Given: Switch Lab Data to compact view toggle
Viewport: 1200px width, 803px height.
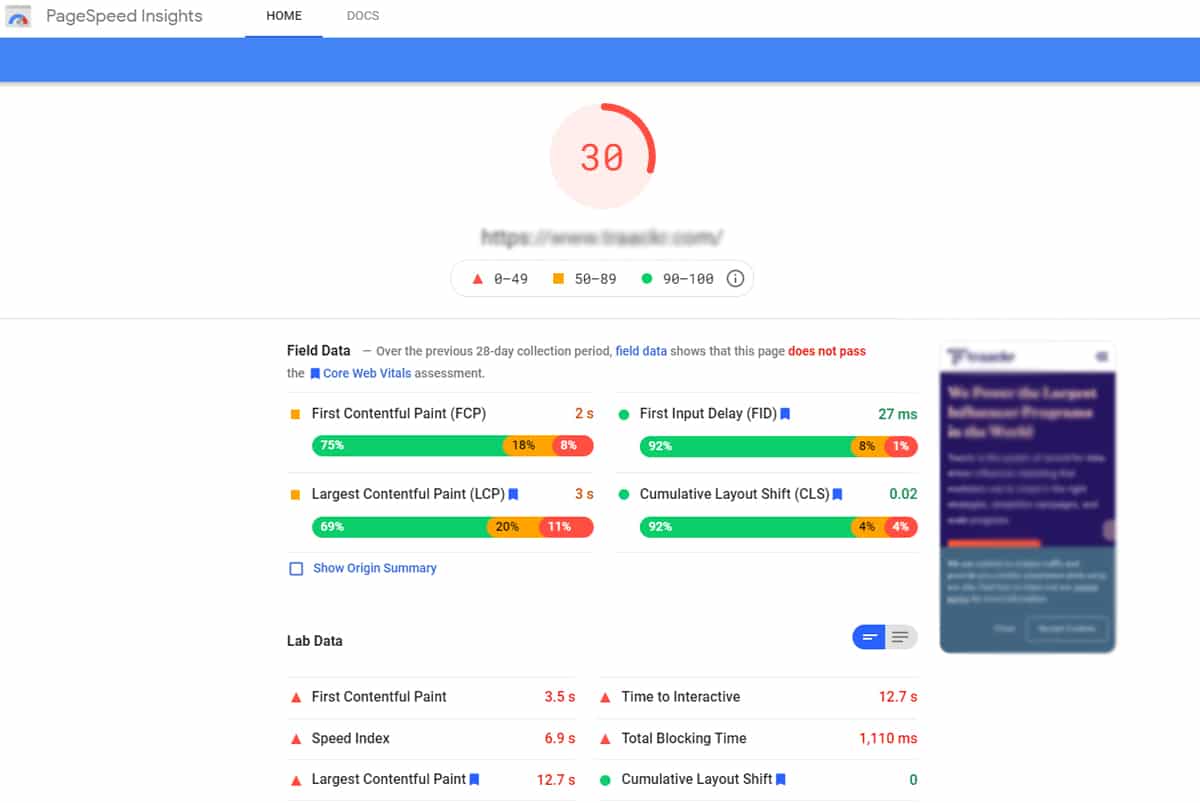Looking at the screenshot, I should pos(869,637).
